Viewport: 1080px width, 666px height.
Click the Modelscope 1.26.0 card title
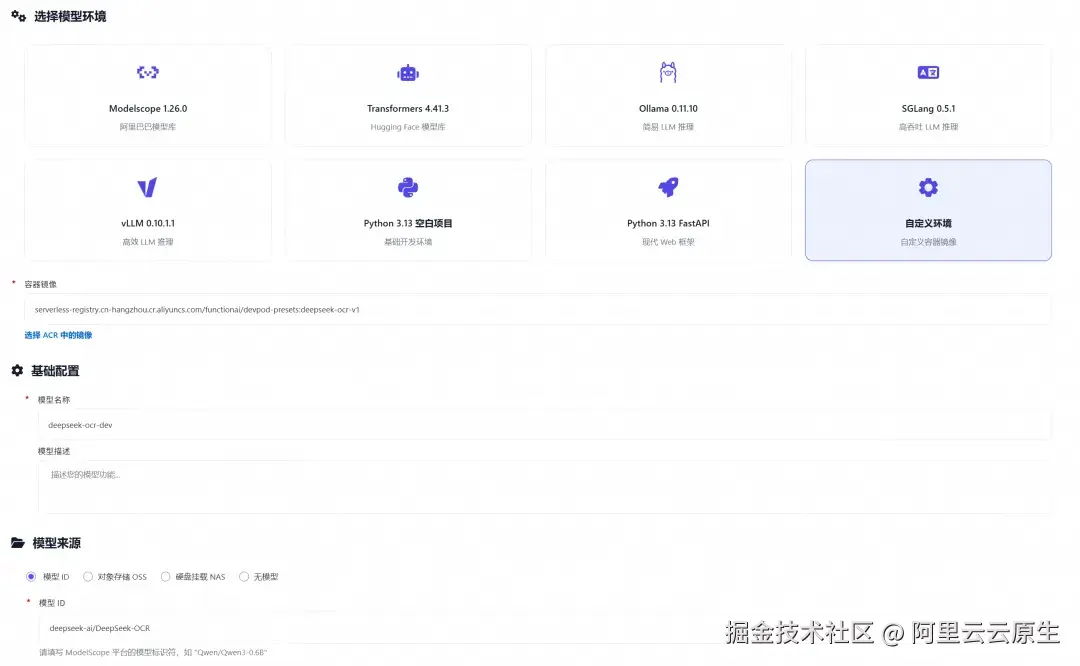(147, 109)
